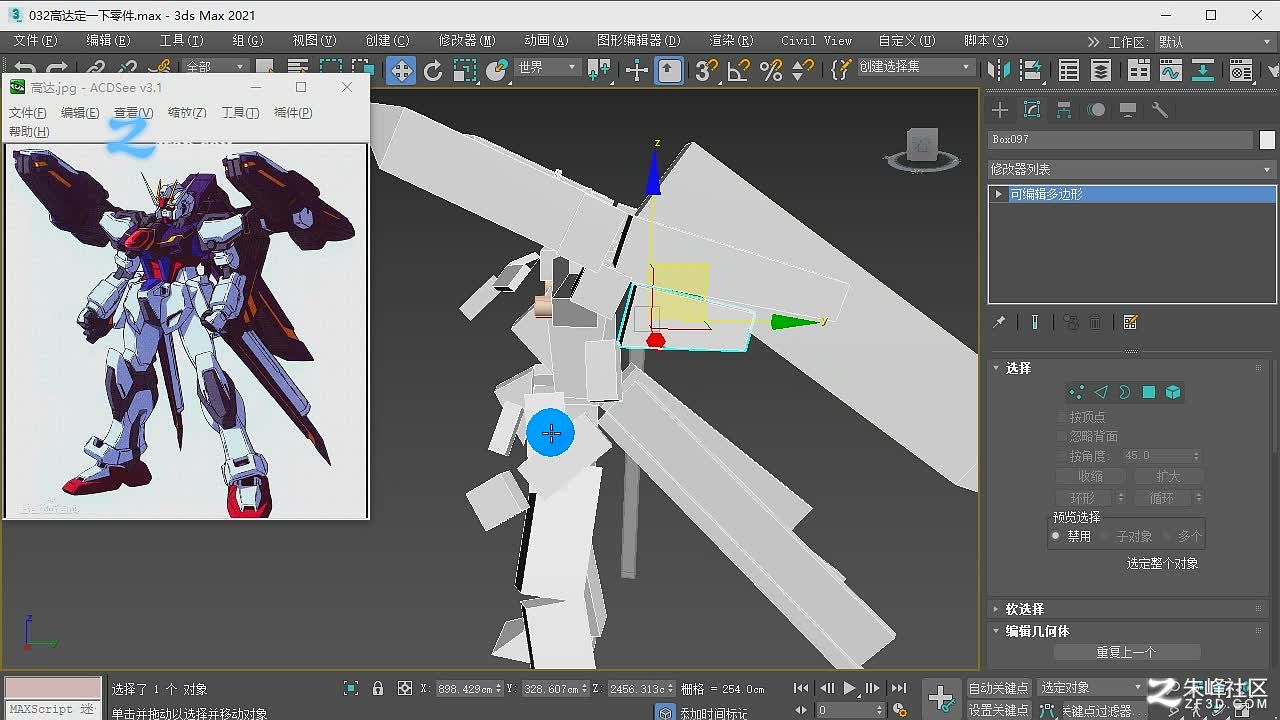The image size is (1280, 720).
Task: Select Edge sub-object level
Action: point(1100,392)
